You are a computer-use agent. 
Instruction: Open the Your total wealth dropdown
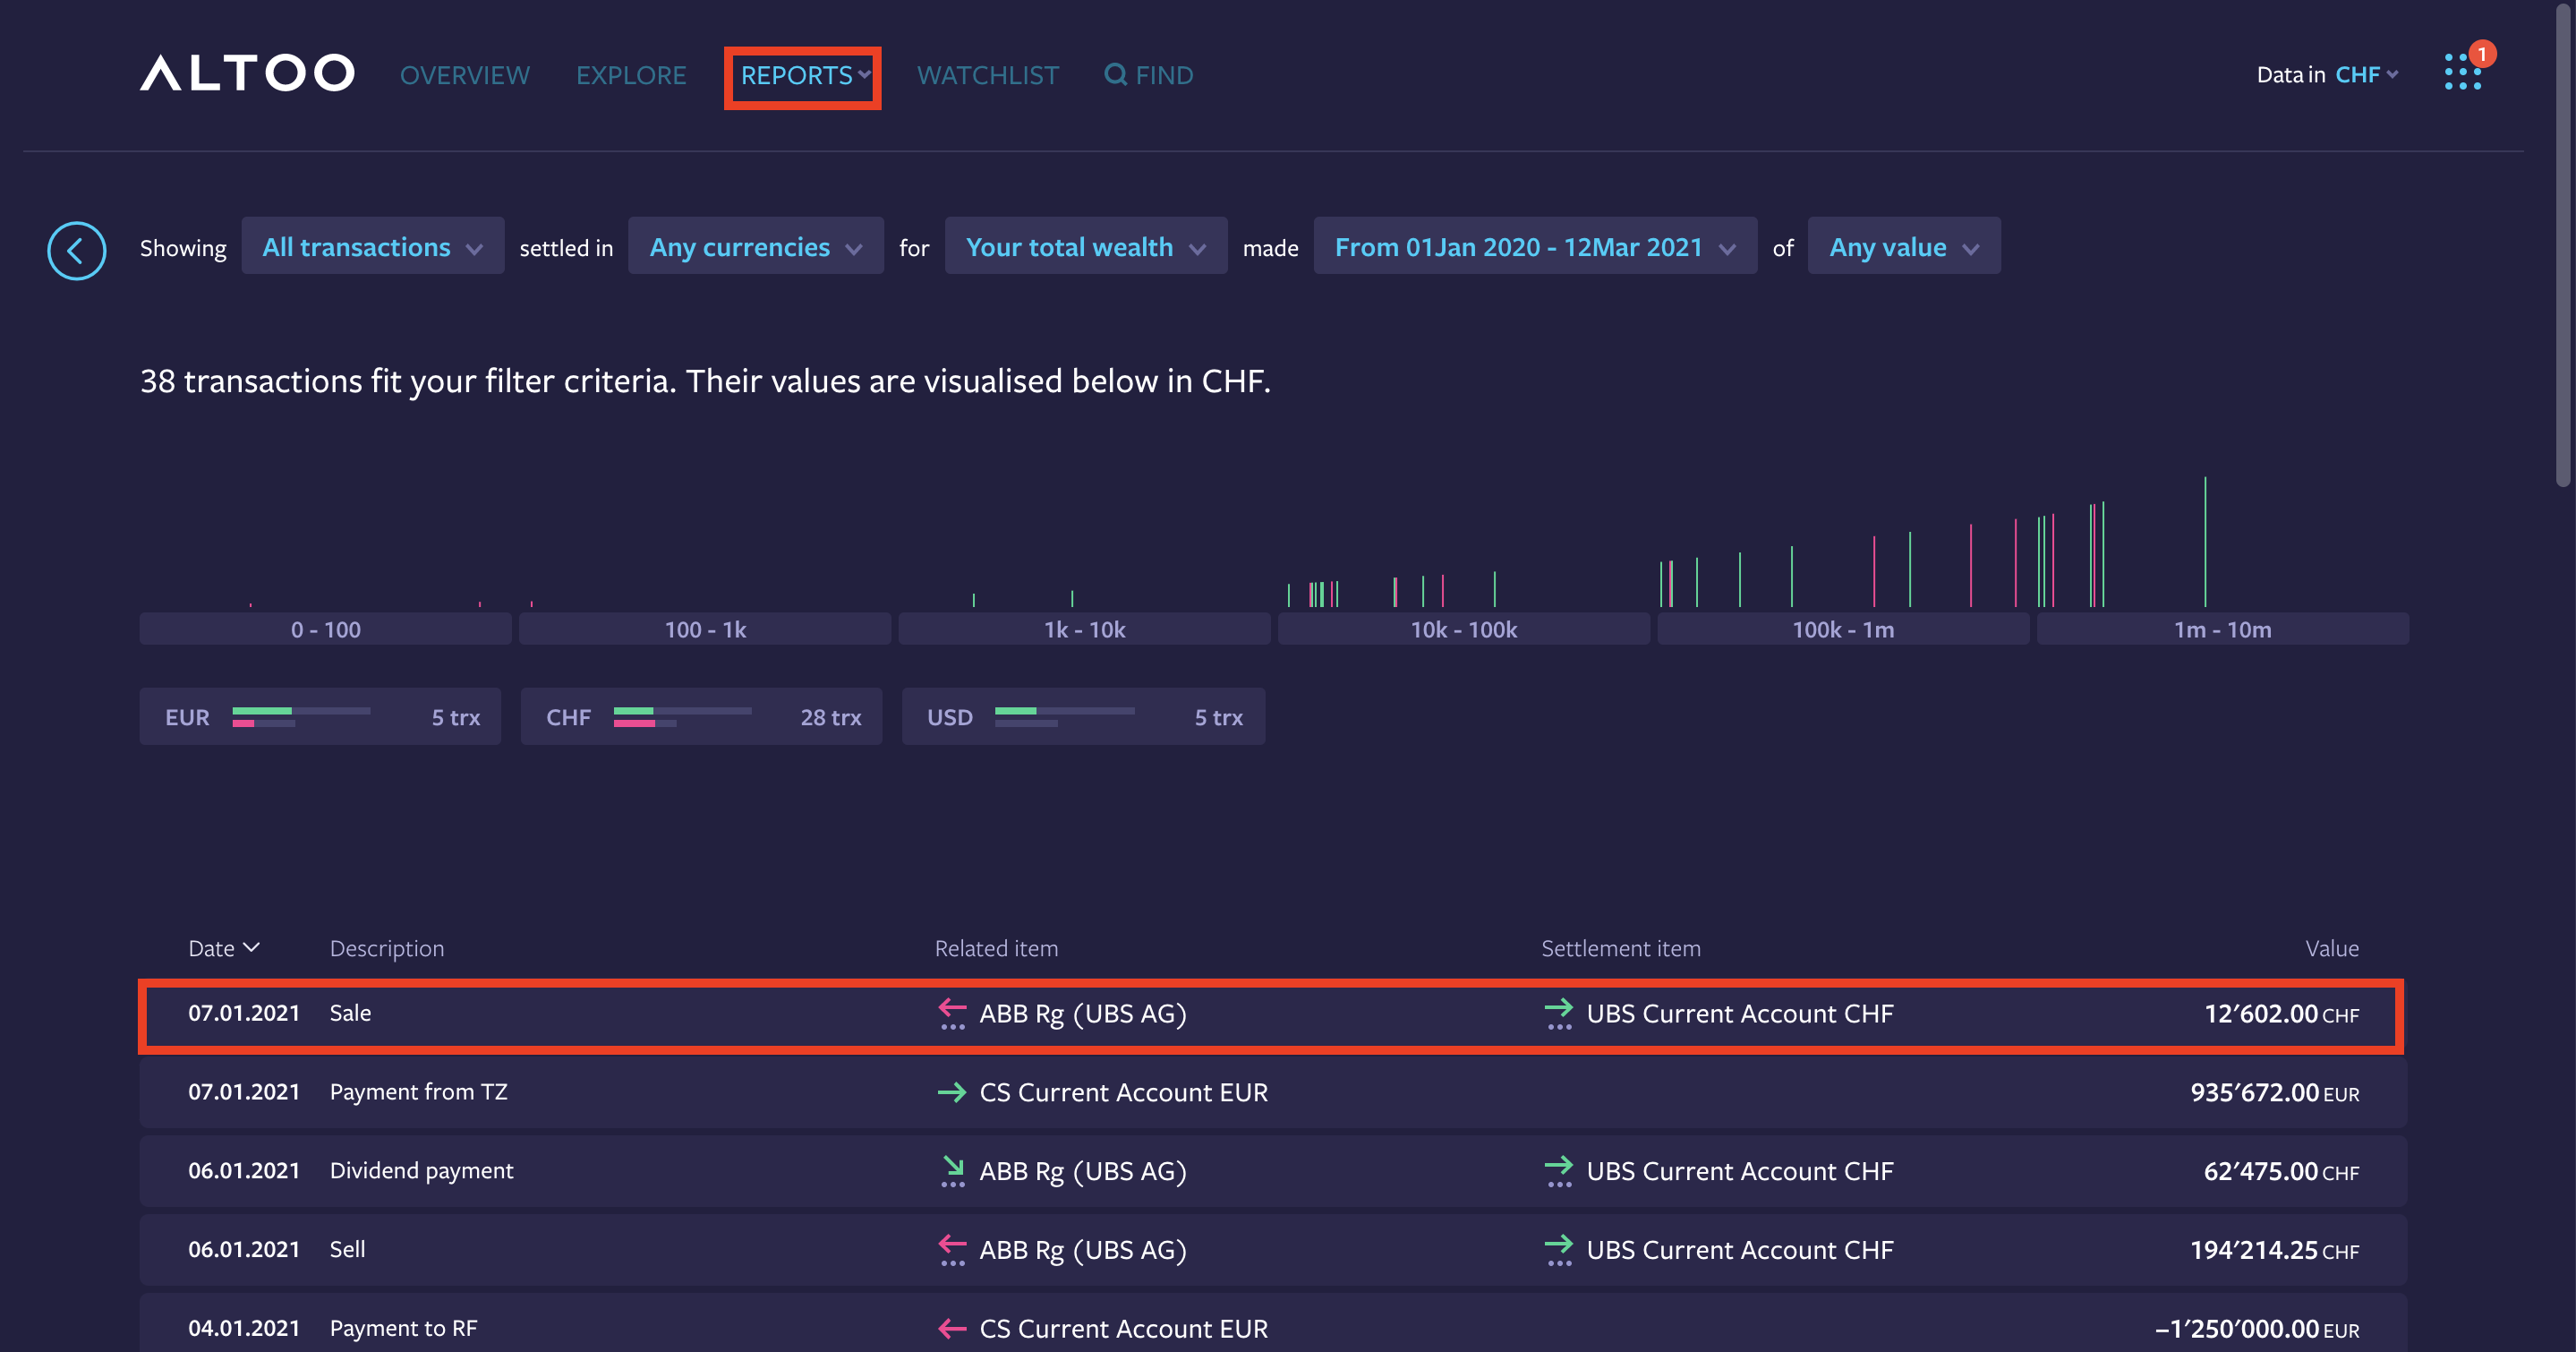(x=1085, y=246)
